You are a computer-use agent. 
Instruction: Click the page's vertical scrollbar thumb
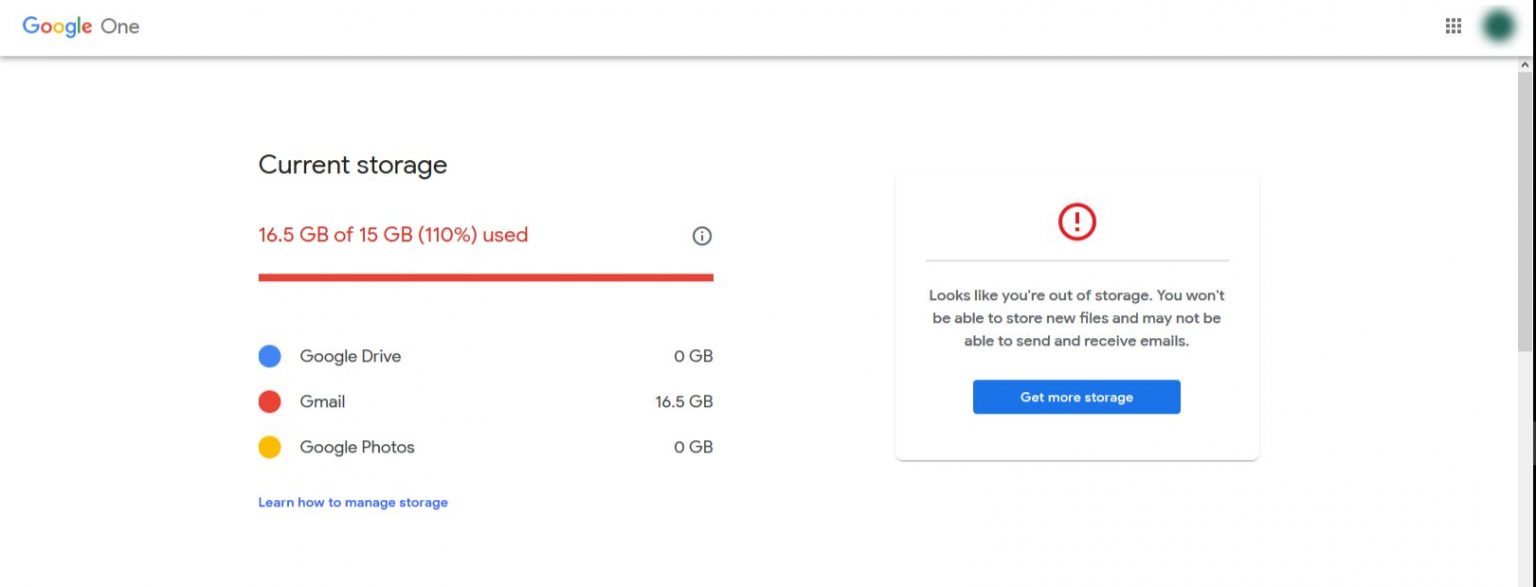(1525, 210)
